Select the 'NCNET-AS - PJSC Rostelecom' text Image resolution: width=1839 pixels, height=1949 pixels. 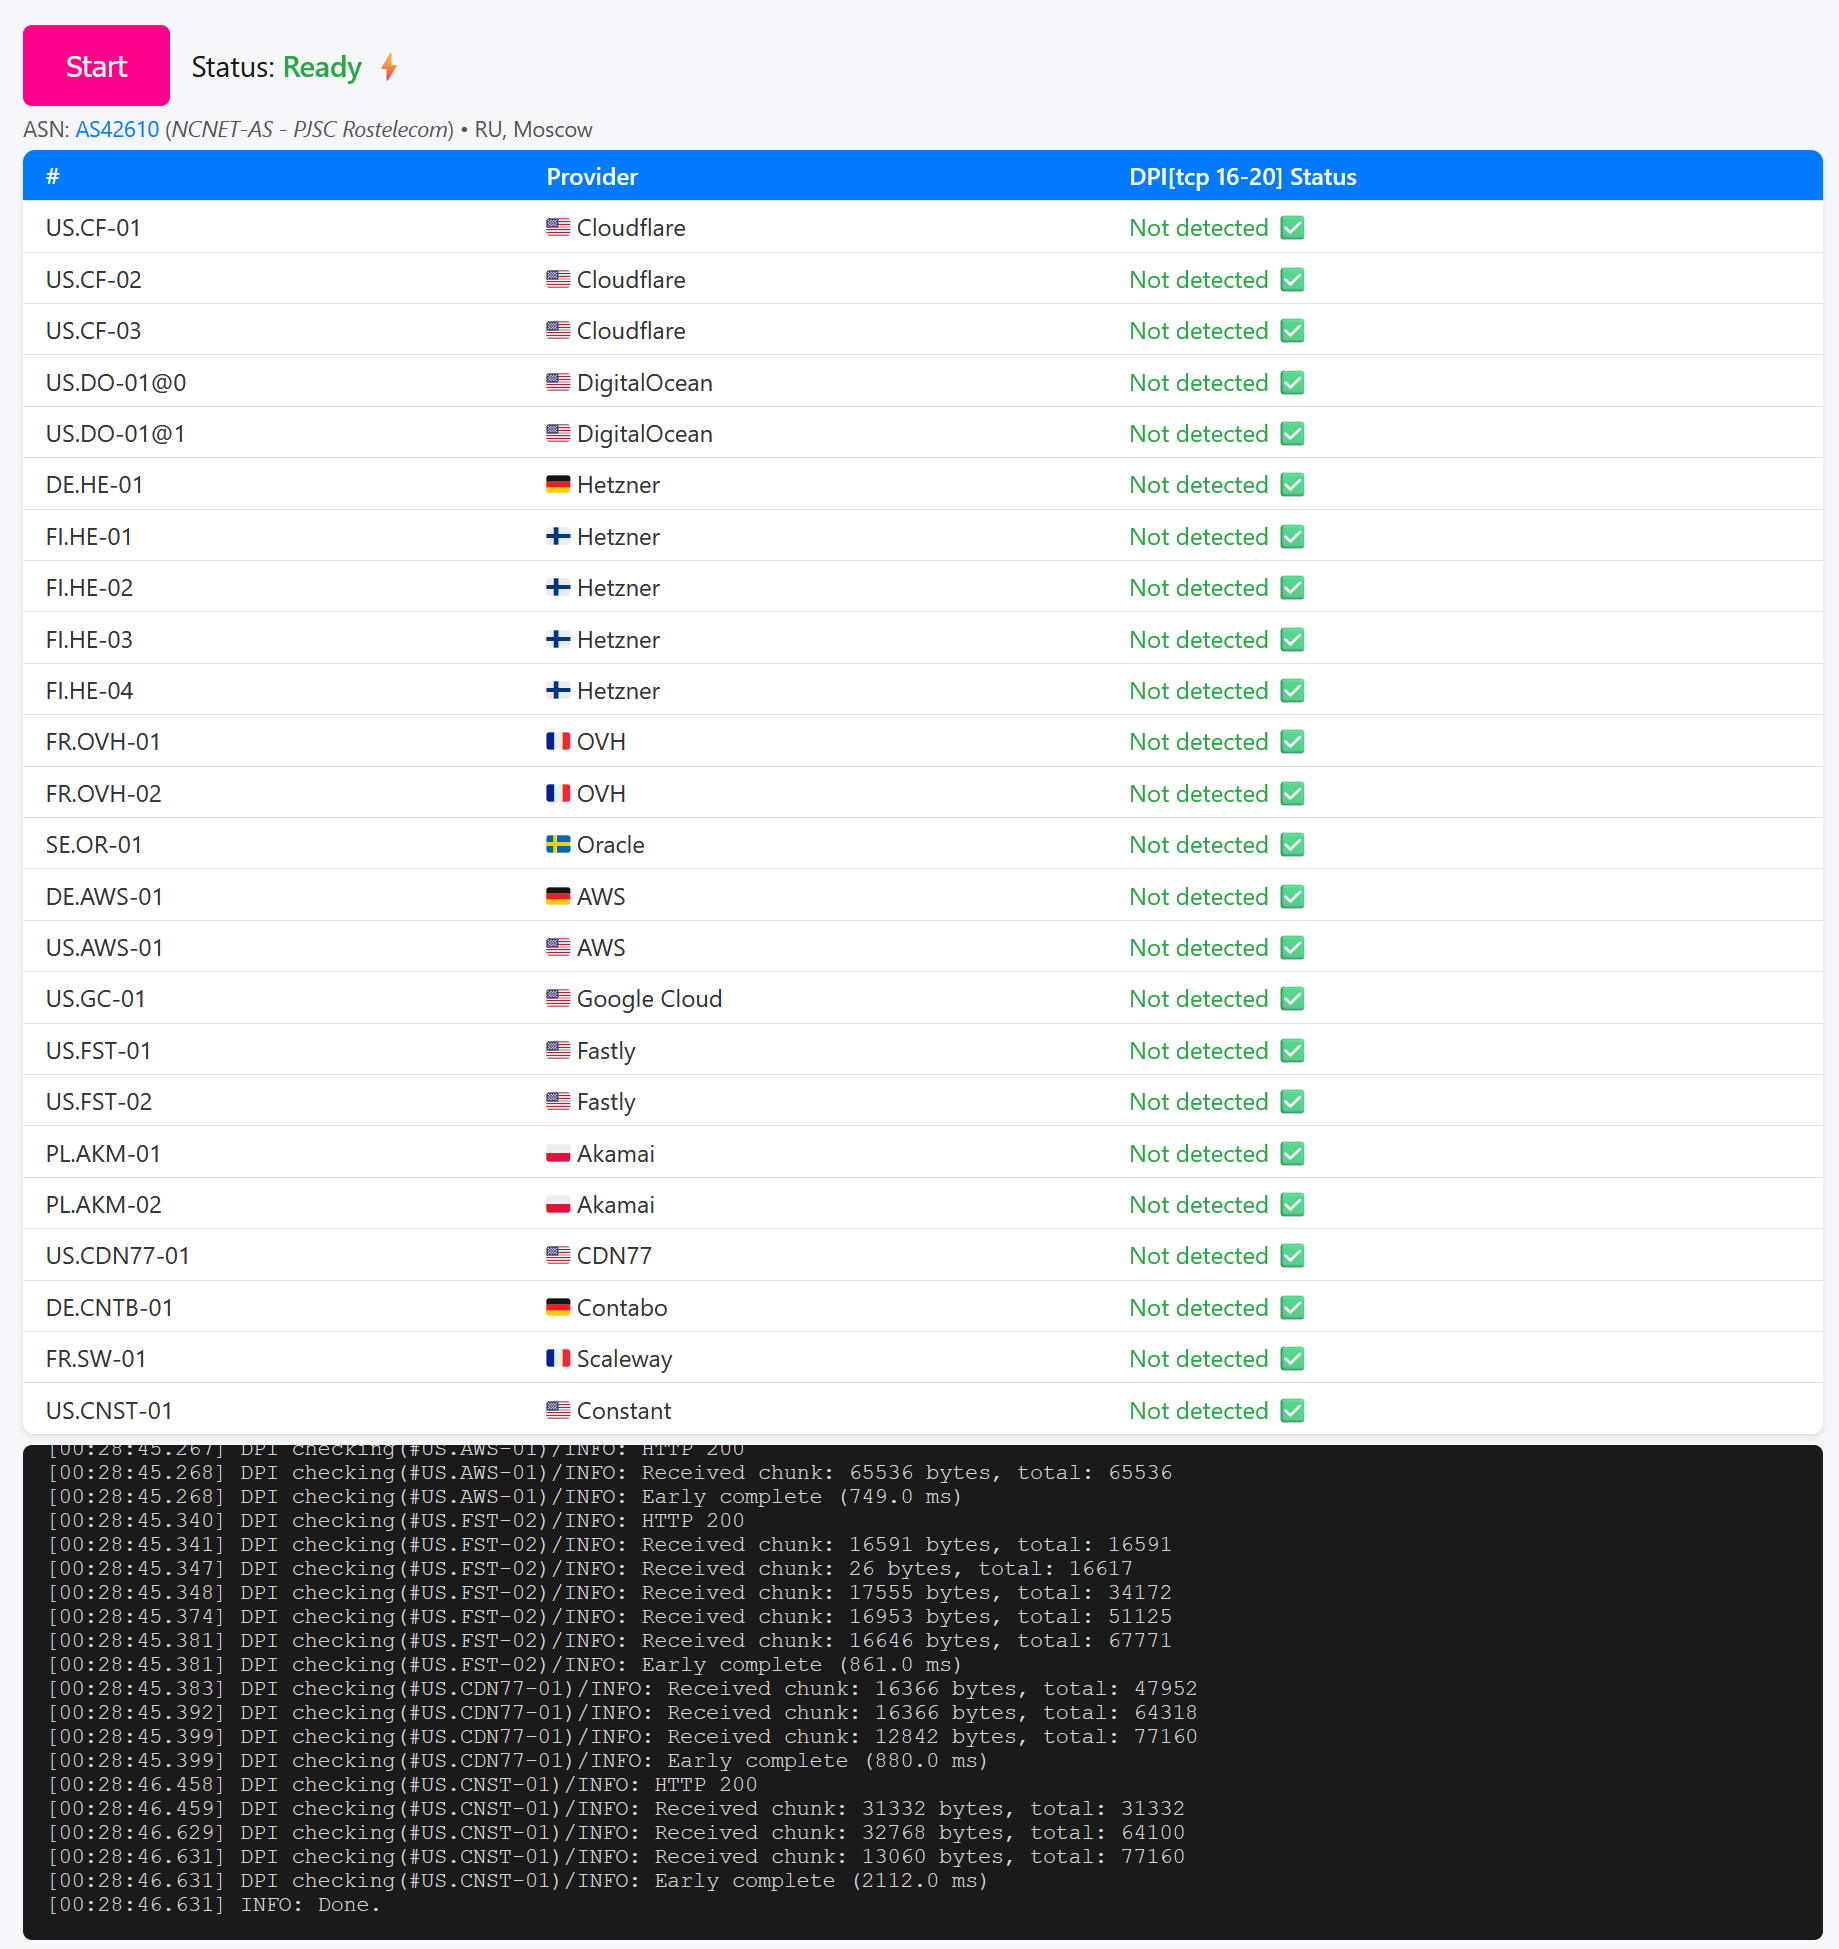pos(310,130)
